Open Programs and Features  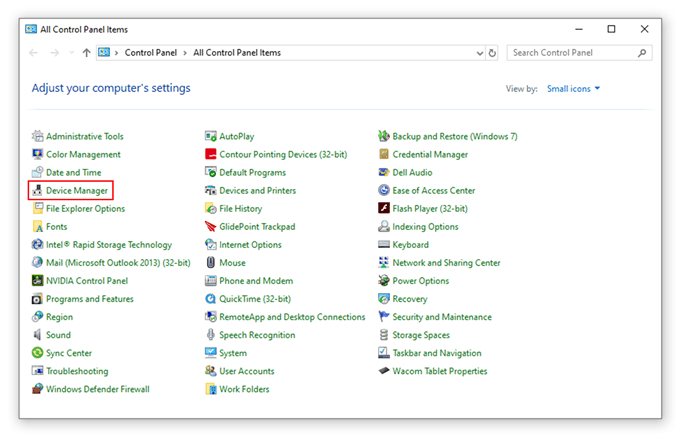coord(89,299)
